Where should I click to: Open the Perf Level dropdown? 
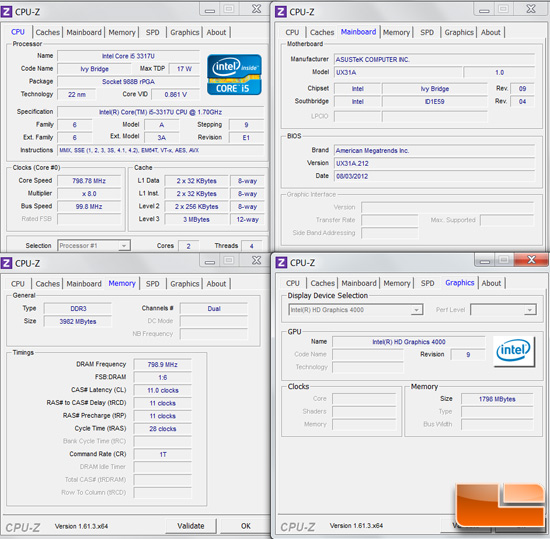pyautogui.click(x=503, y=310)
